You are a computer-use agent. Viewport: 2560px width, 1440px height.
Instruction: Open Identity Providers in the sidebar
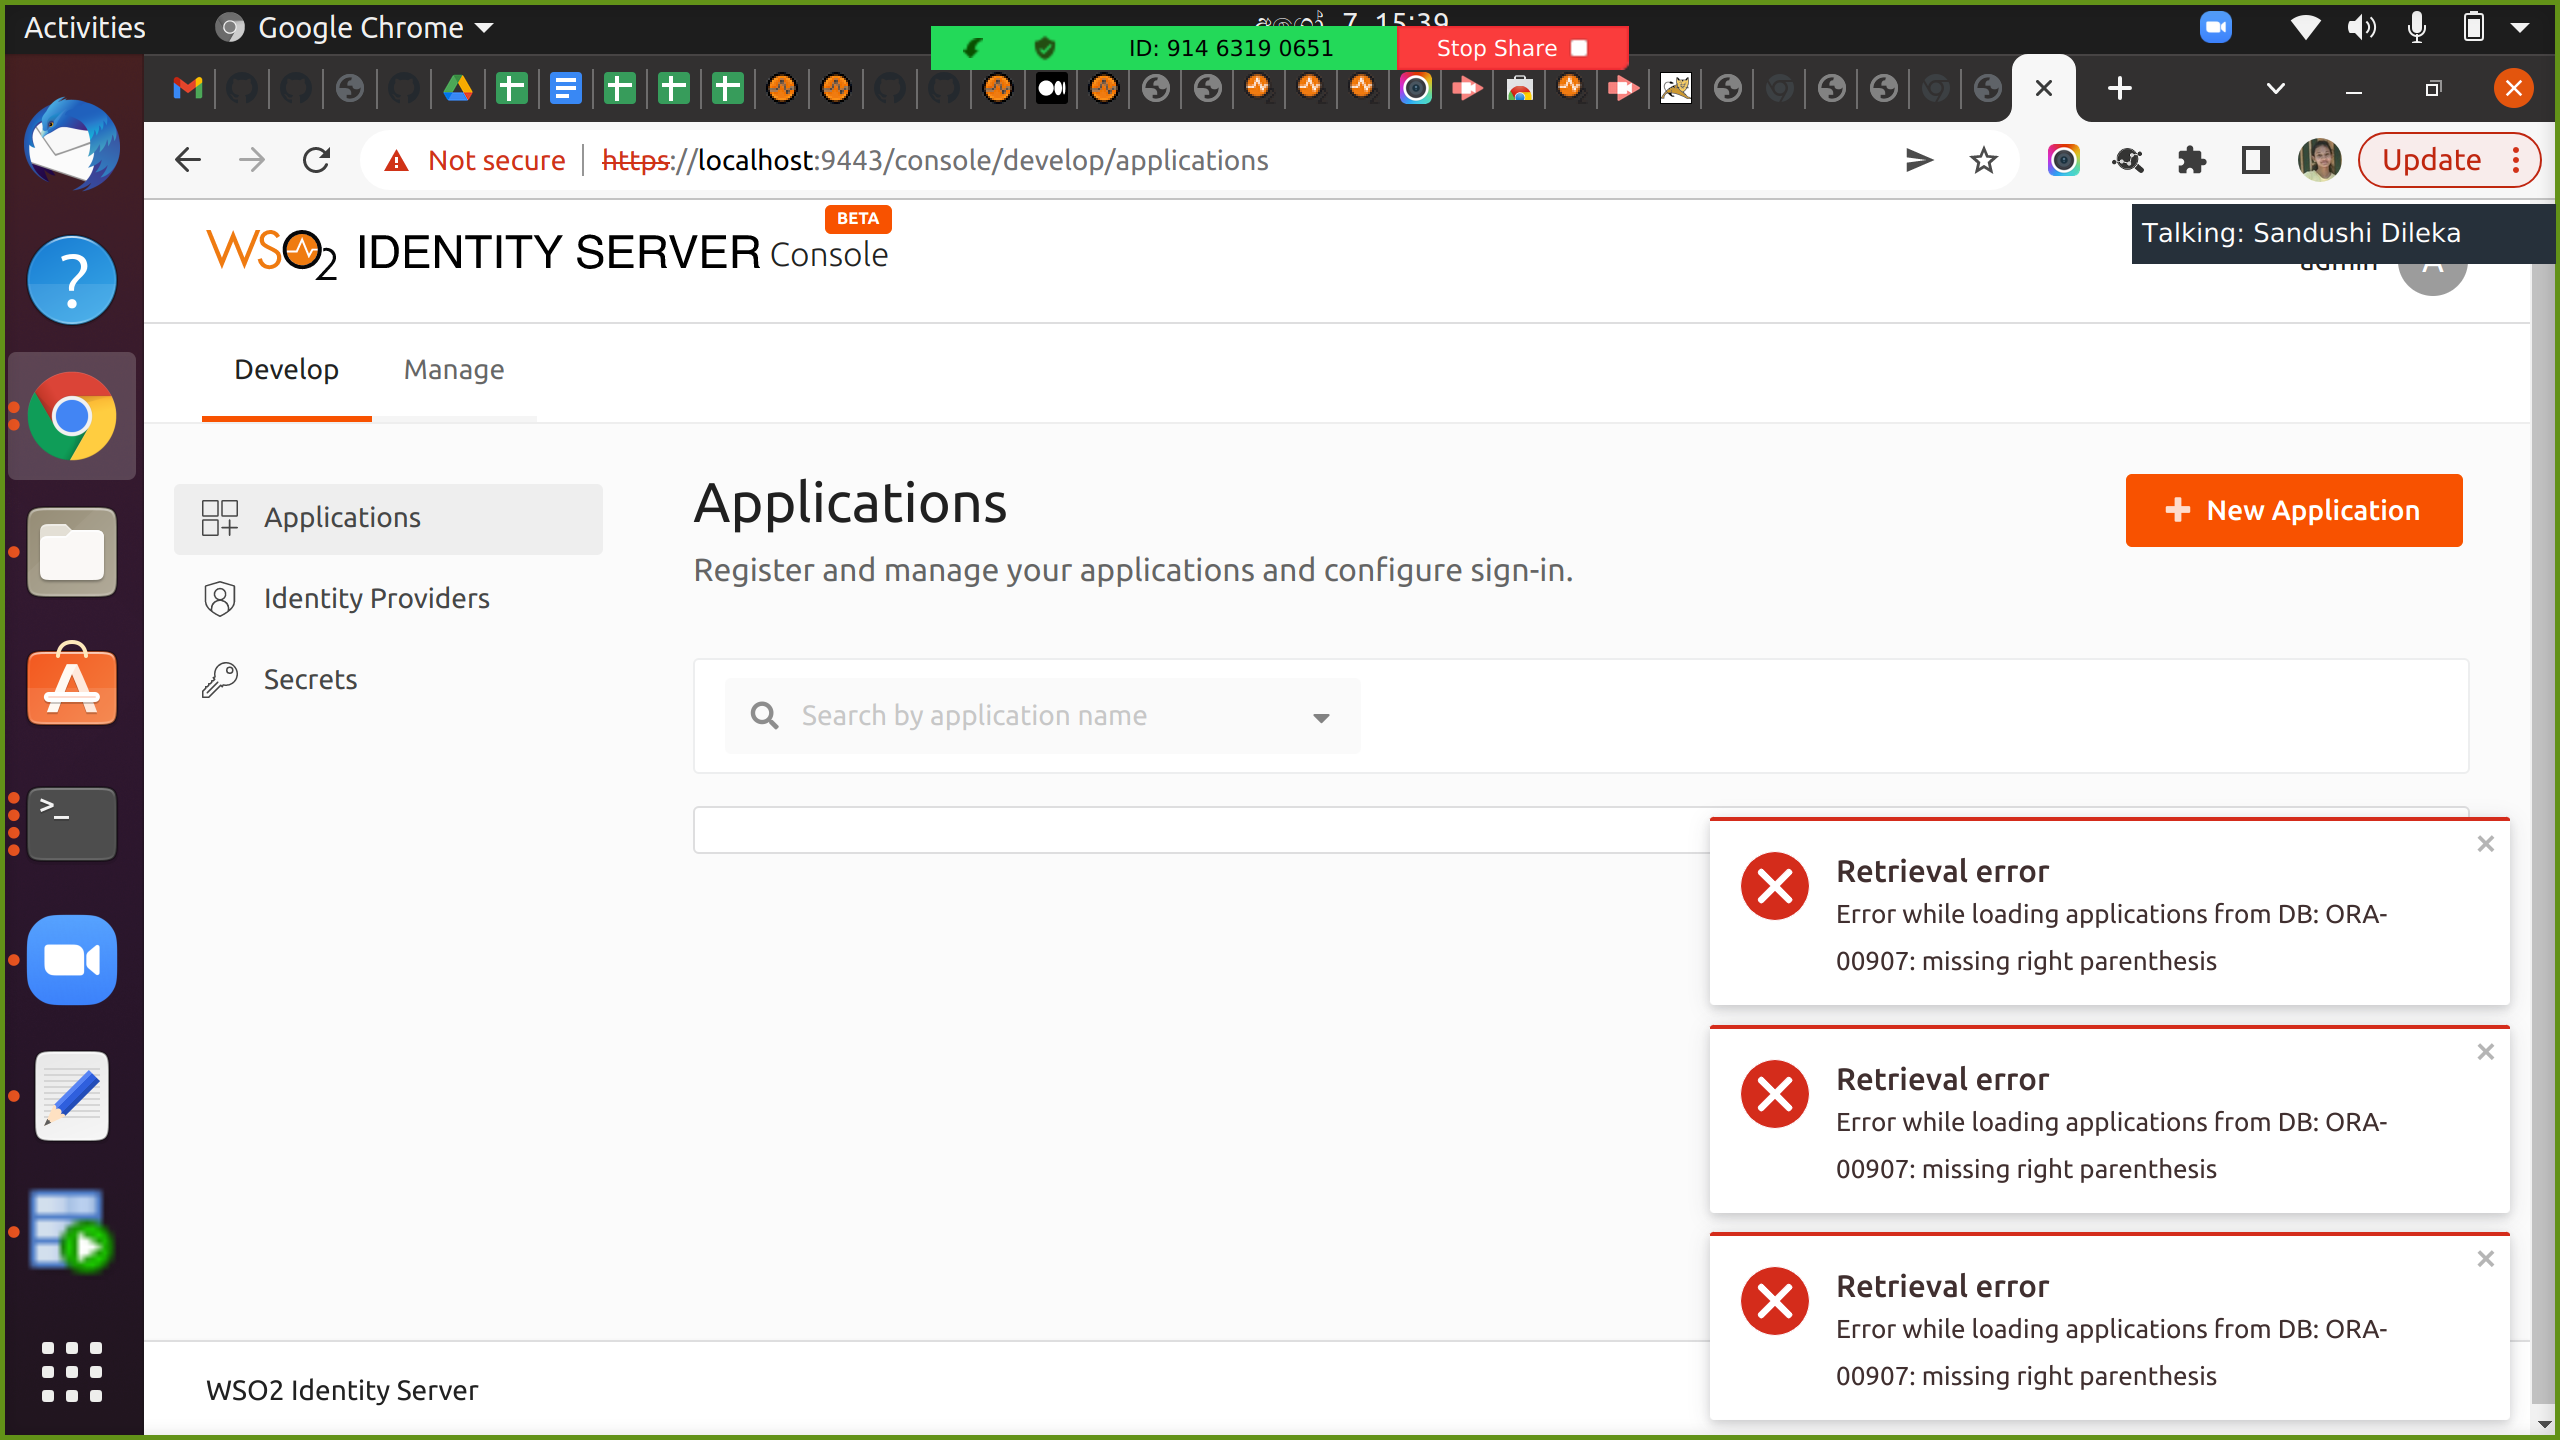(376, 598)
